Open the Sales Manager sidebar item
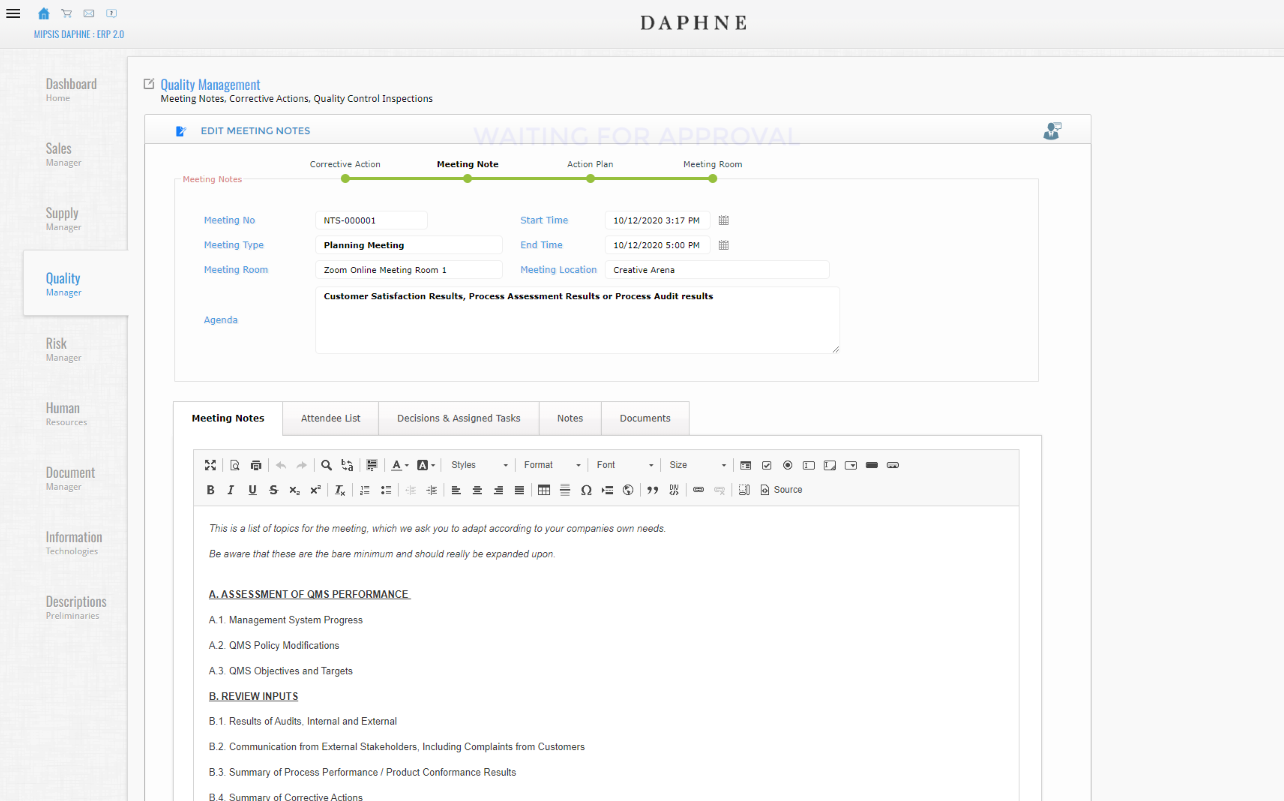 (x=64, y=154)
